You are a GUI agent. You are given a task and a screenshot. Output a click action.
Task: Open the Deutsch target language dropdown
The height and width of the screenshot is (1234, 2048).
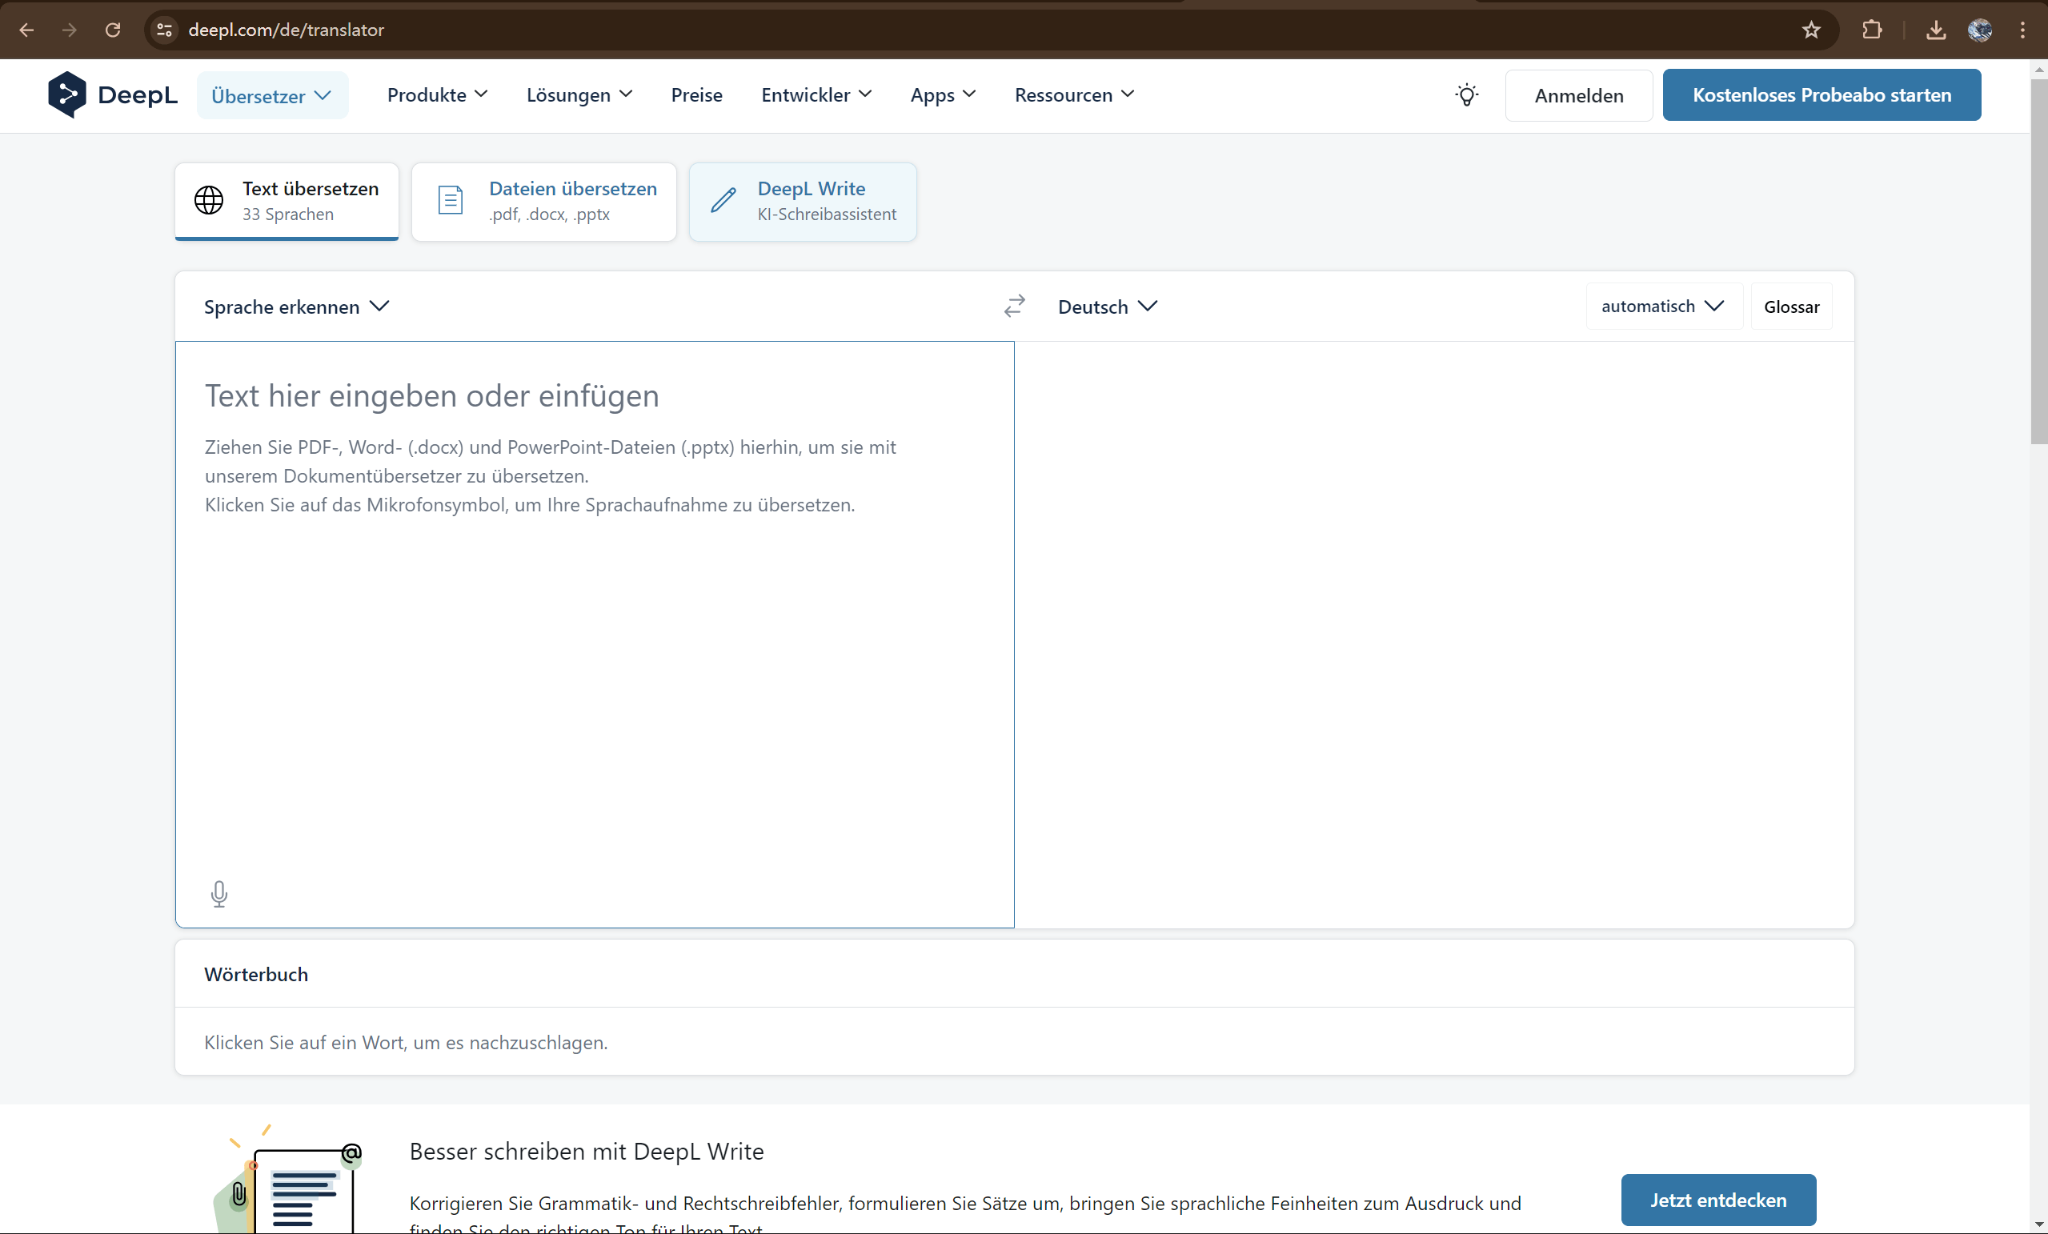(x=1107, y=307)
